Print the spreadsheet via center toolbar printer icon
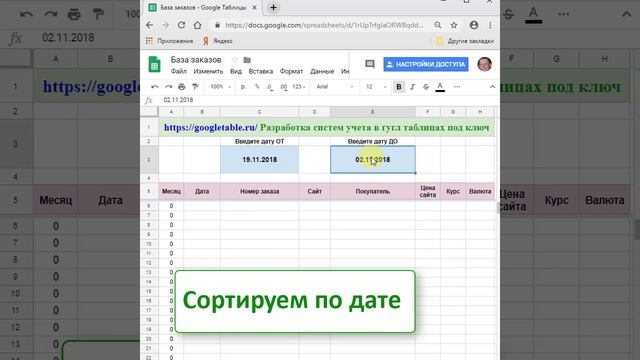Screen dimensions: 640x360 (182, 87)
